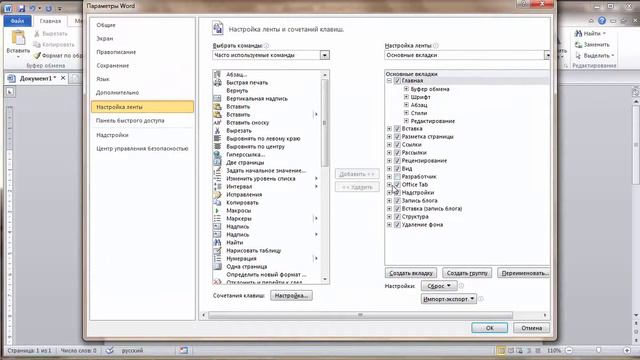Click the Save icon in Word title bar
This screenshot has width=640, height=360.
pyautogui.click(x=21, y=8)
